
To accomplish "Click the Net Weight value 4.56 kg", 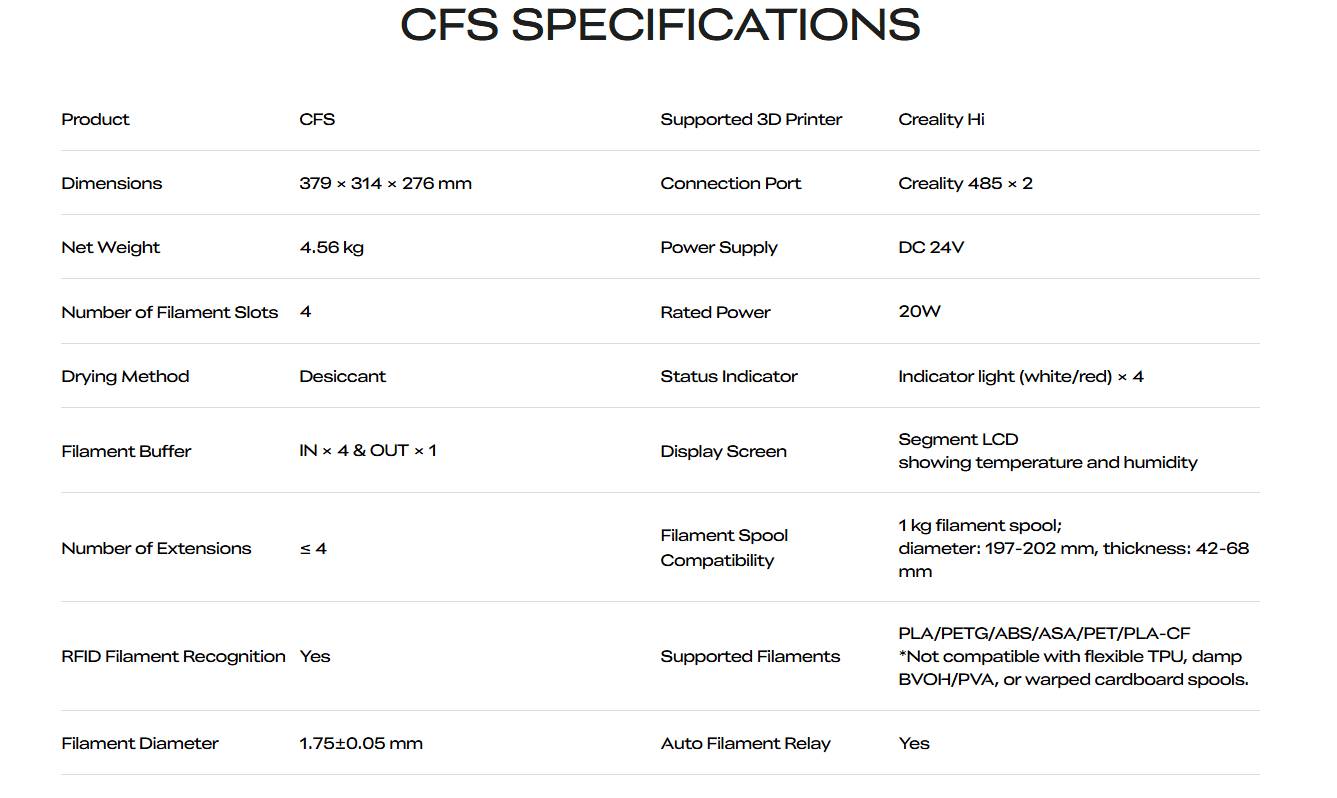I will tap(331, 247).
